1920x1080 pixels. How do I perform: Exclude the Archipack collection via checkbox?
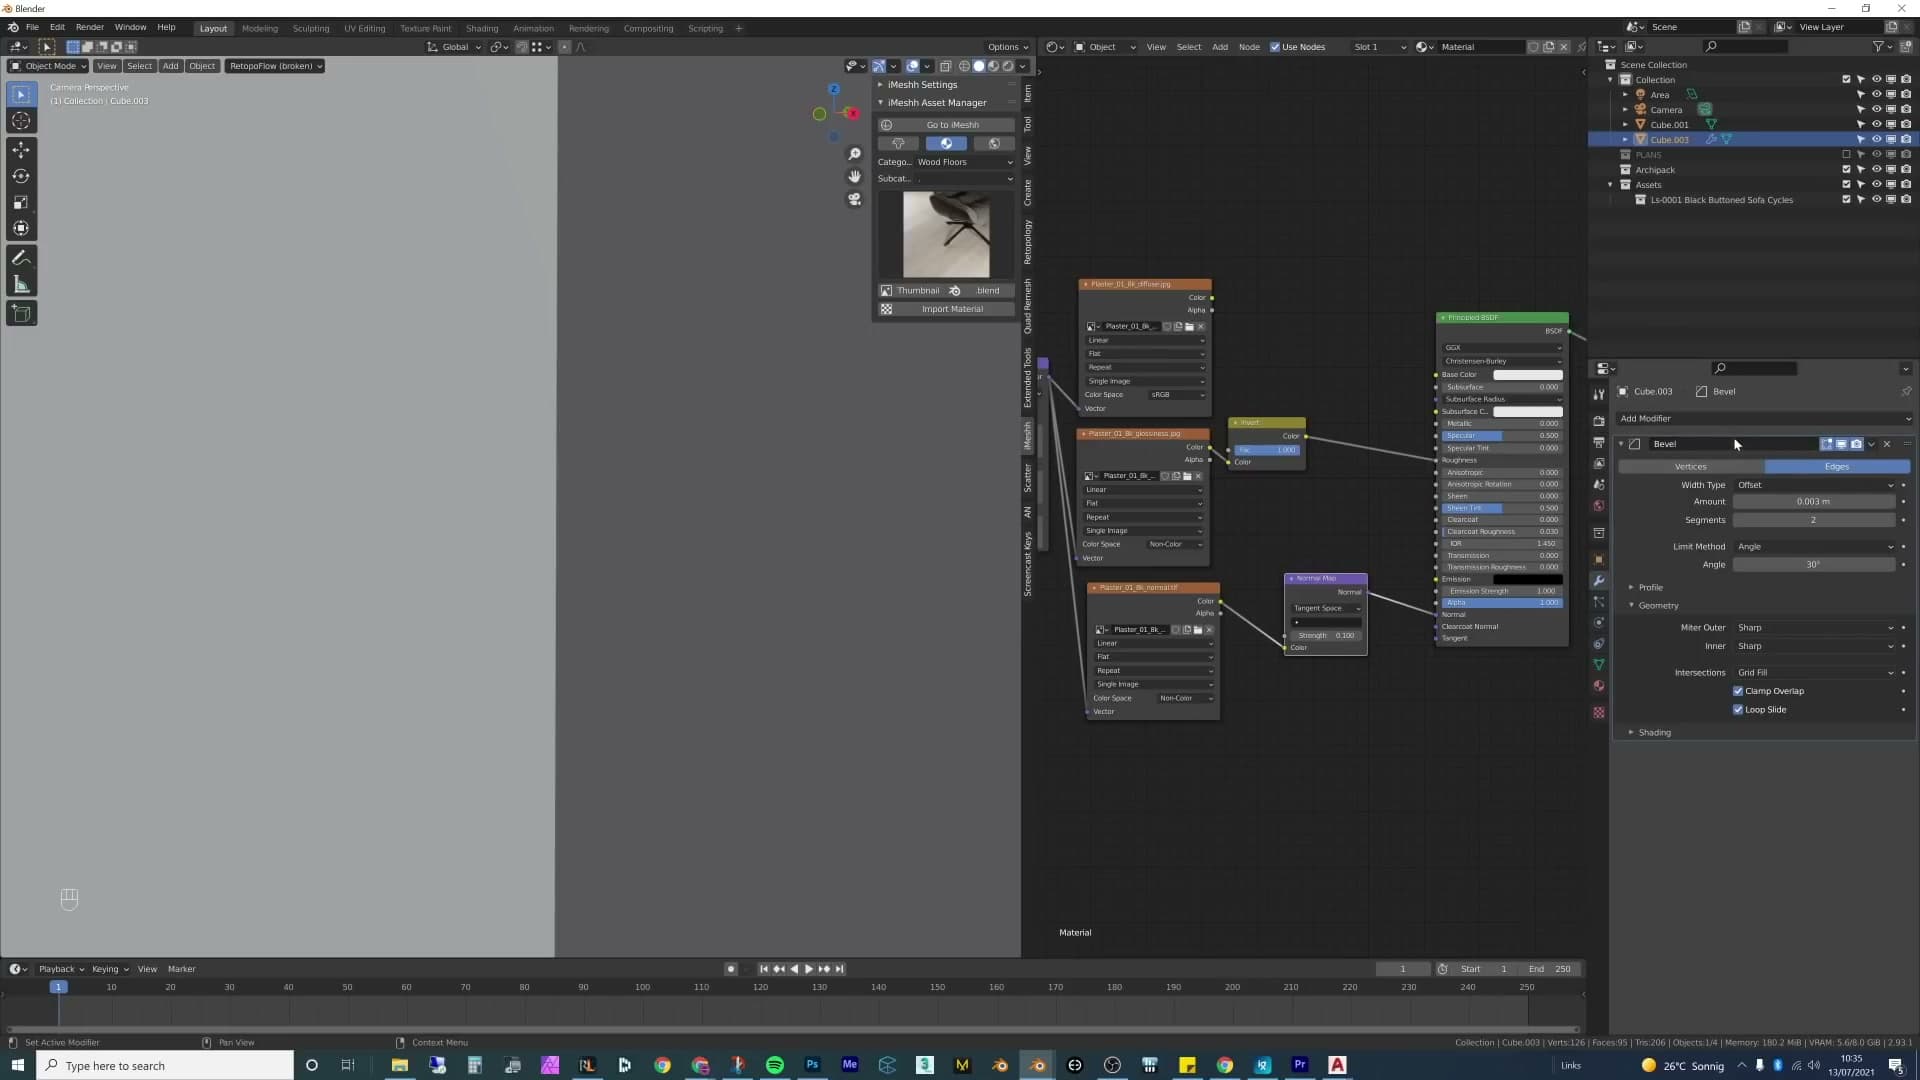point(1846,170)
